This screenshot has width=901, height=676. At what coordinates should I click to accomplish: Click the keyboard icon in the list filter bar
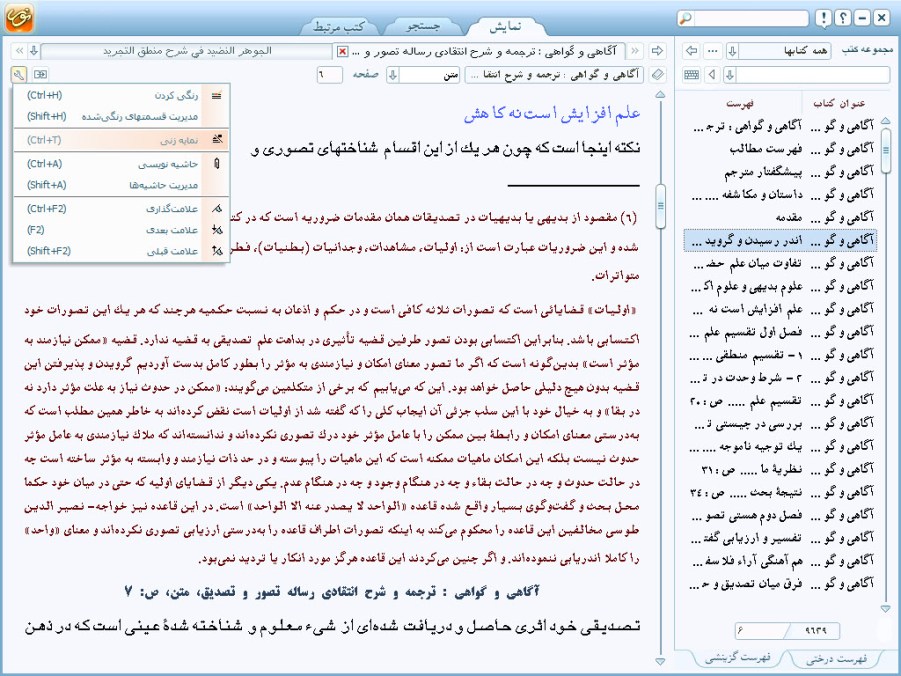pyautogui.click(x=692, y=75)
